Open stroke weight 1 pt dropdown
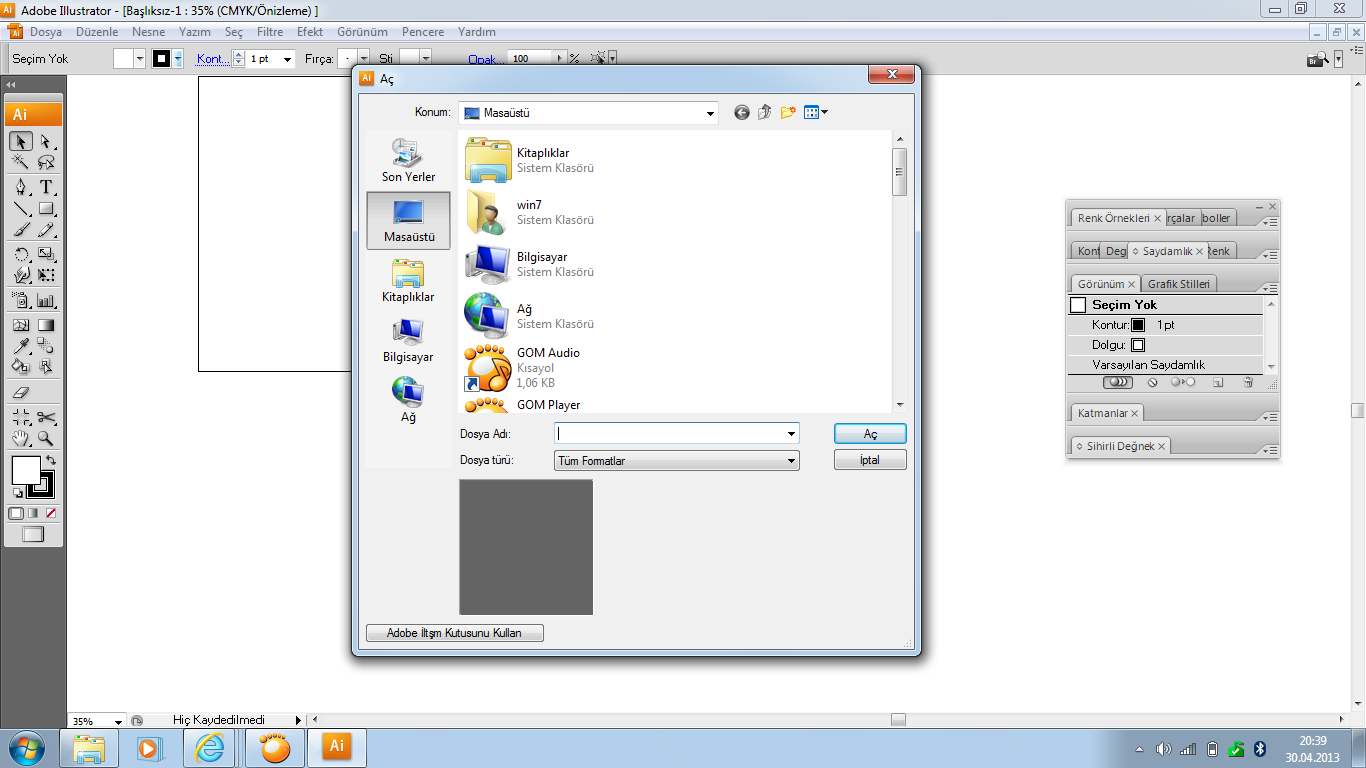 288,60
